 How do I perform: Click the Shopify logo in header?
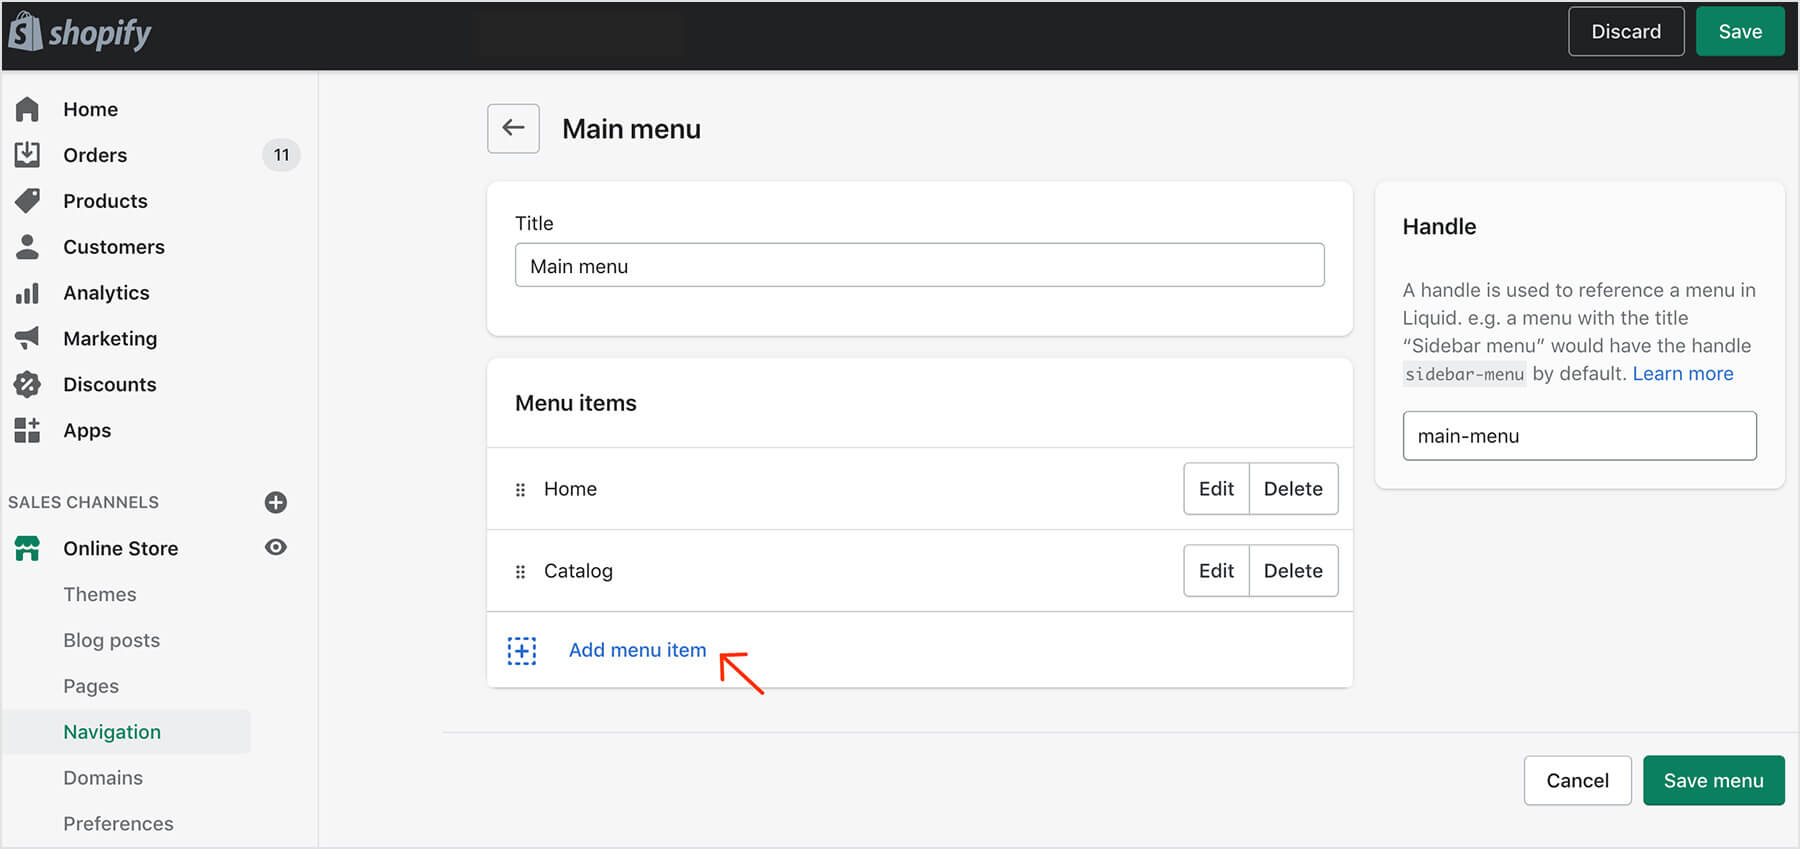click(x=80, y=32)
